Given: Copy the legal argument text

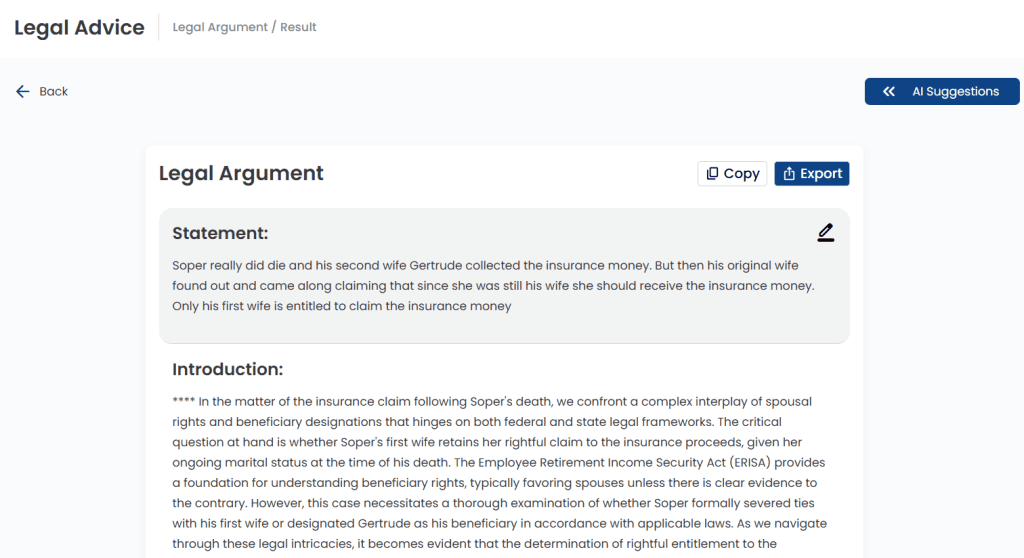Looking at the screenshot, I should 732,174.
